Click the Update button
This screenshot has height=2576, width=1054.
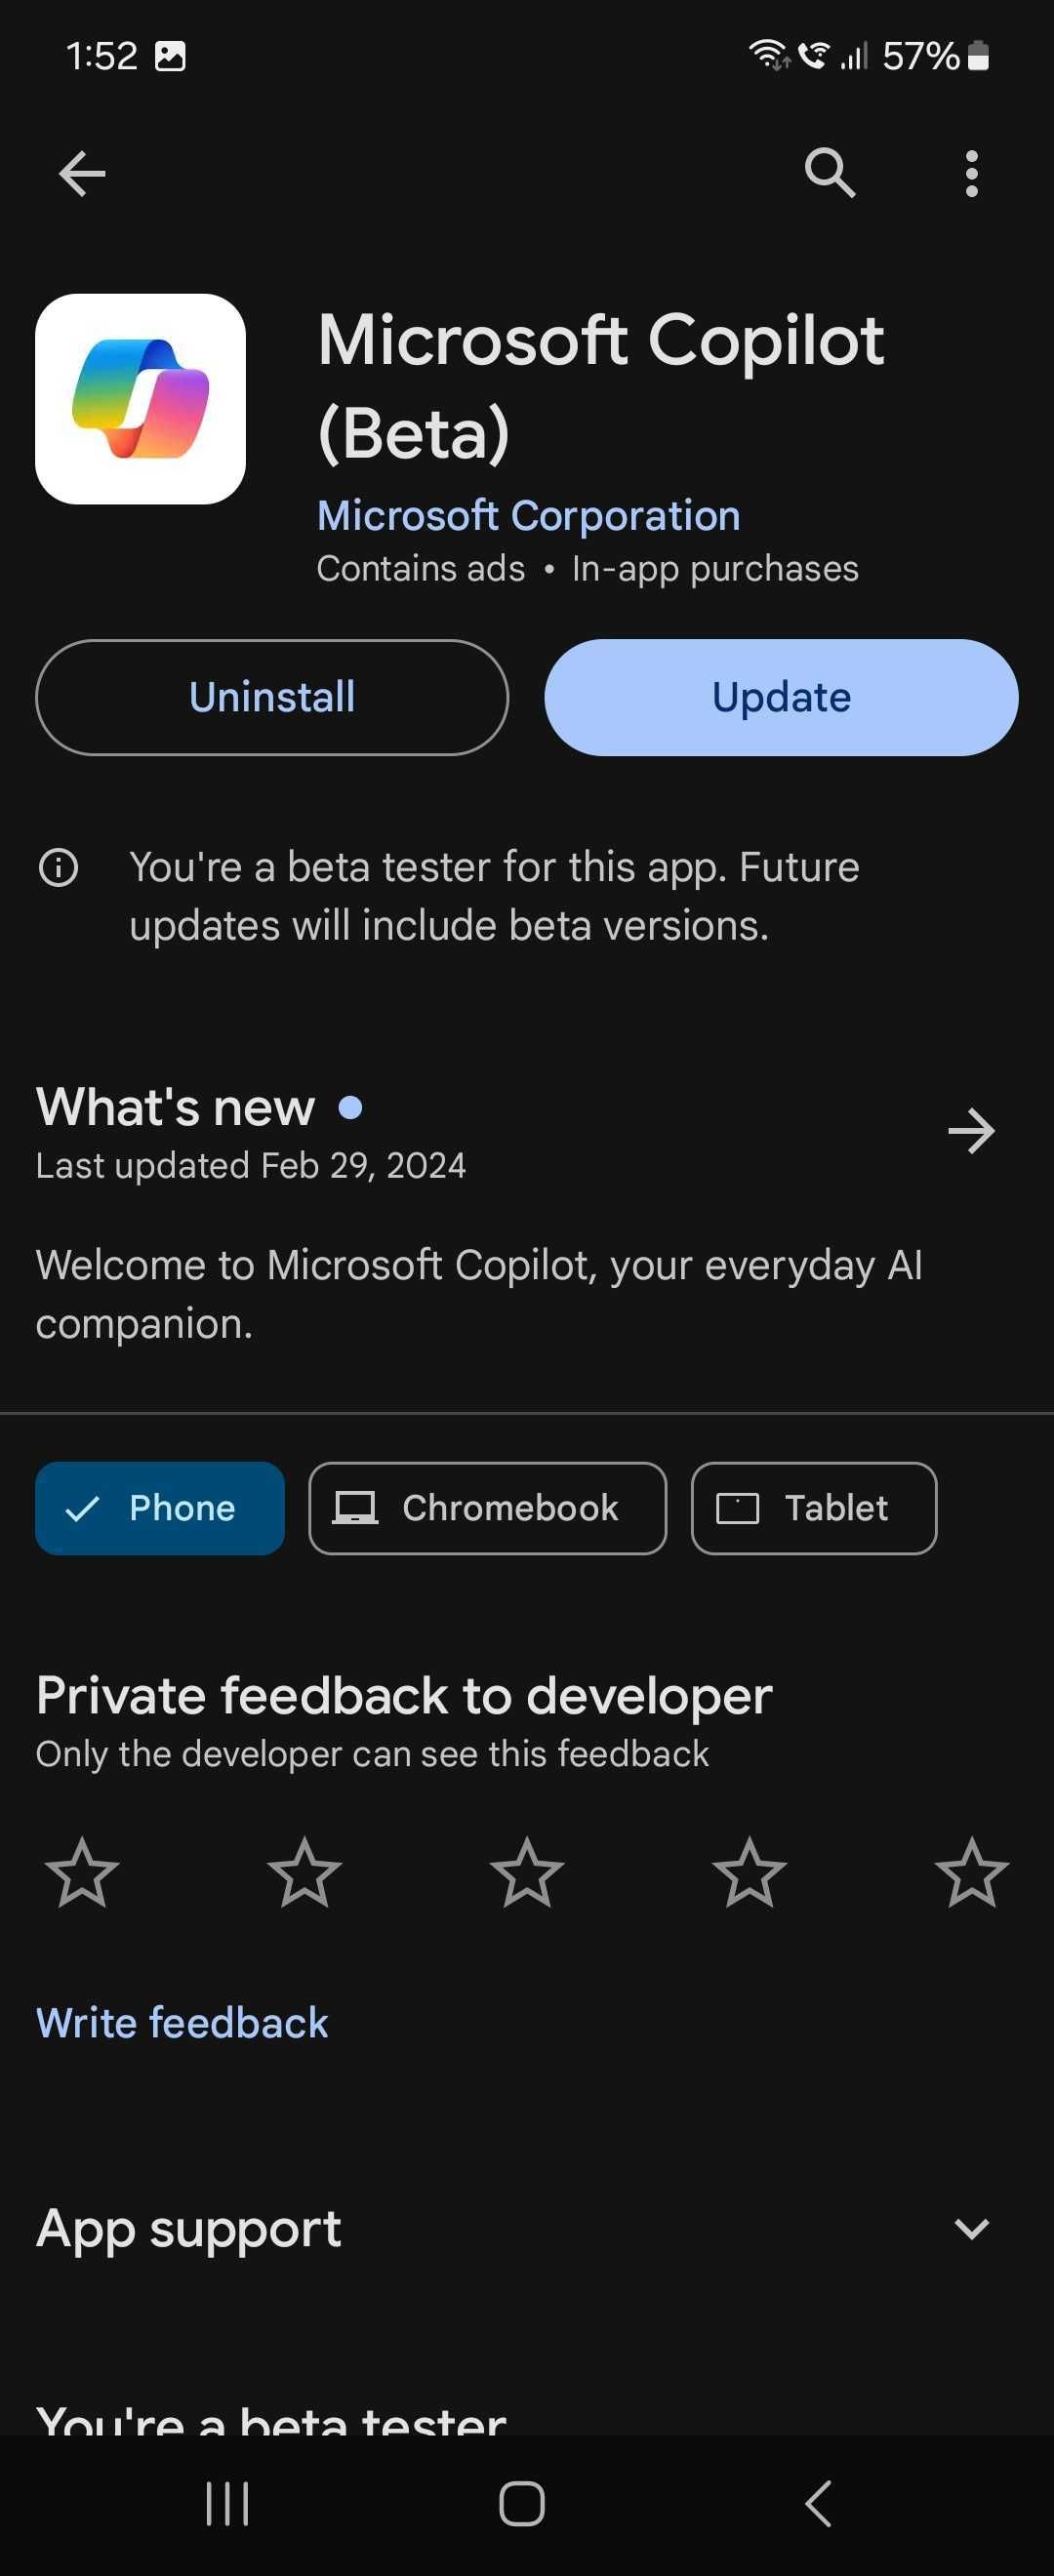[x=781, y=697]
